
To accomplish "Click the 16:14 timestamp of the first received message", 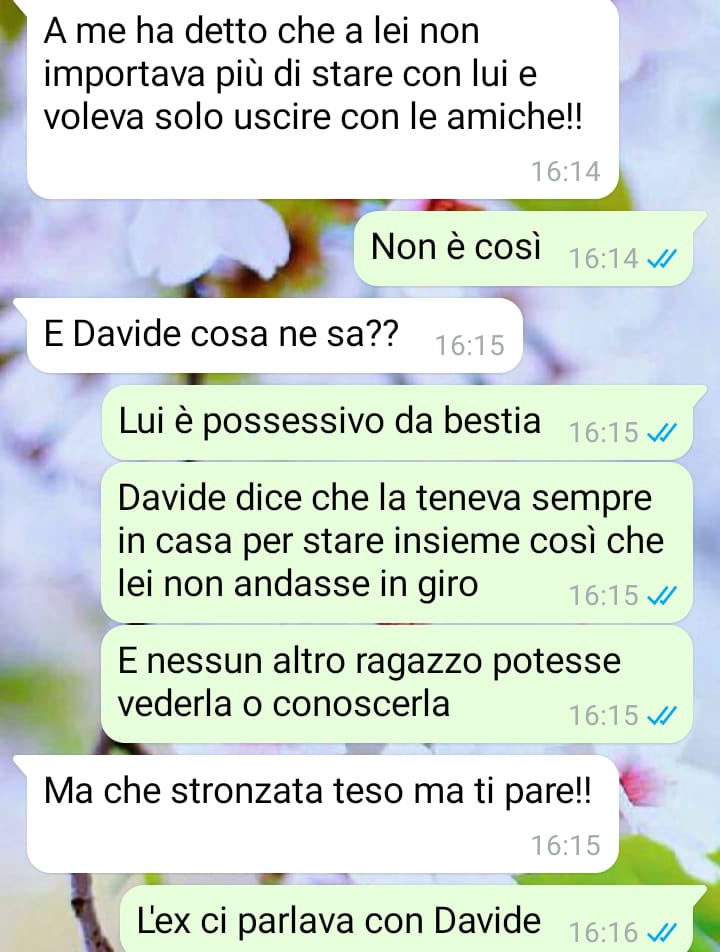I will 566,172.
